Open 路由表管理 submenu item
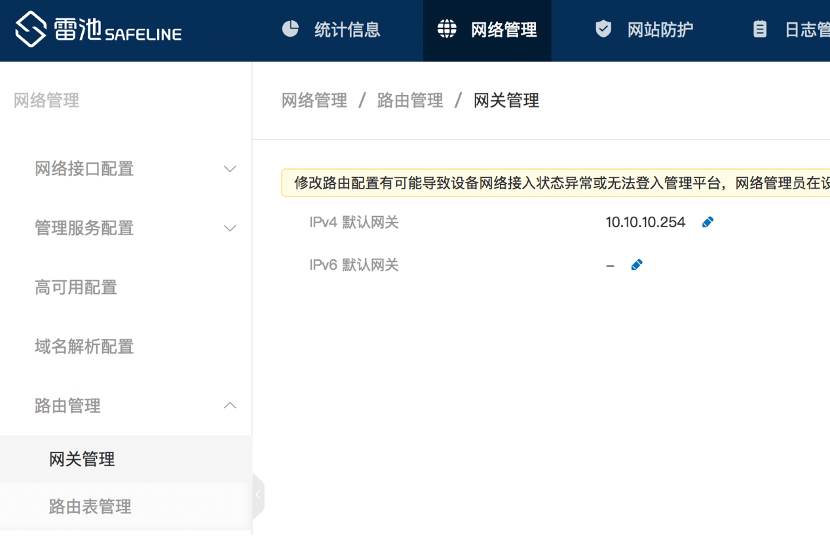 pos(90,507)
